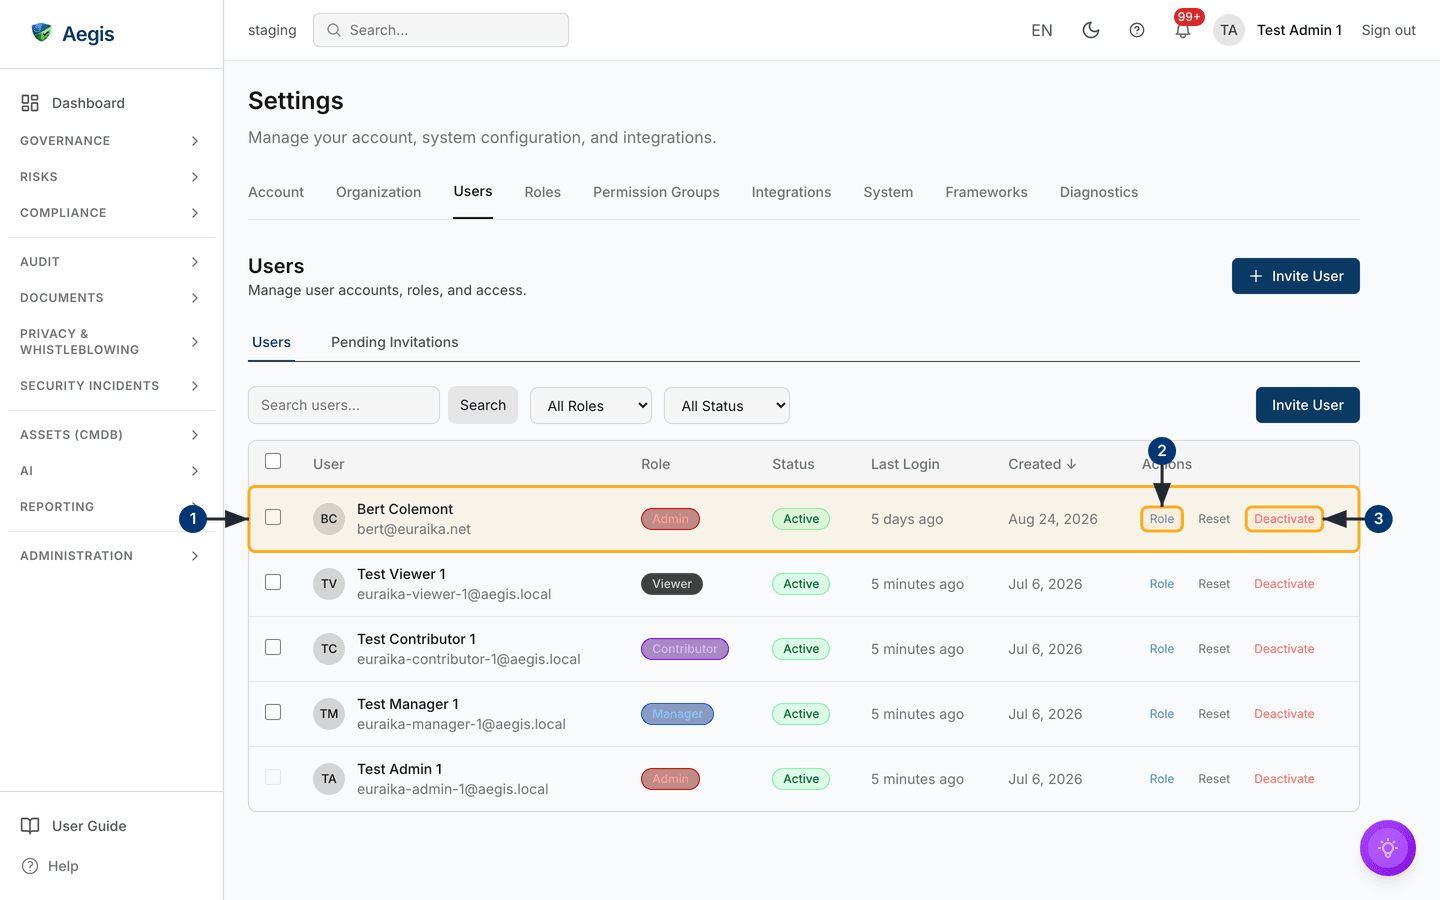This screenshot has width=1440, height=900.
Task: Click the Aegis shield logo
Action: click(41, 33)
